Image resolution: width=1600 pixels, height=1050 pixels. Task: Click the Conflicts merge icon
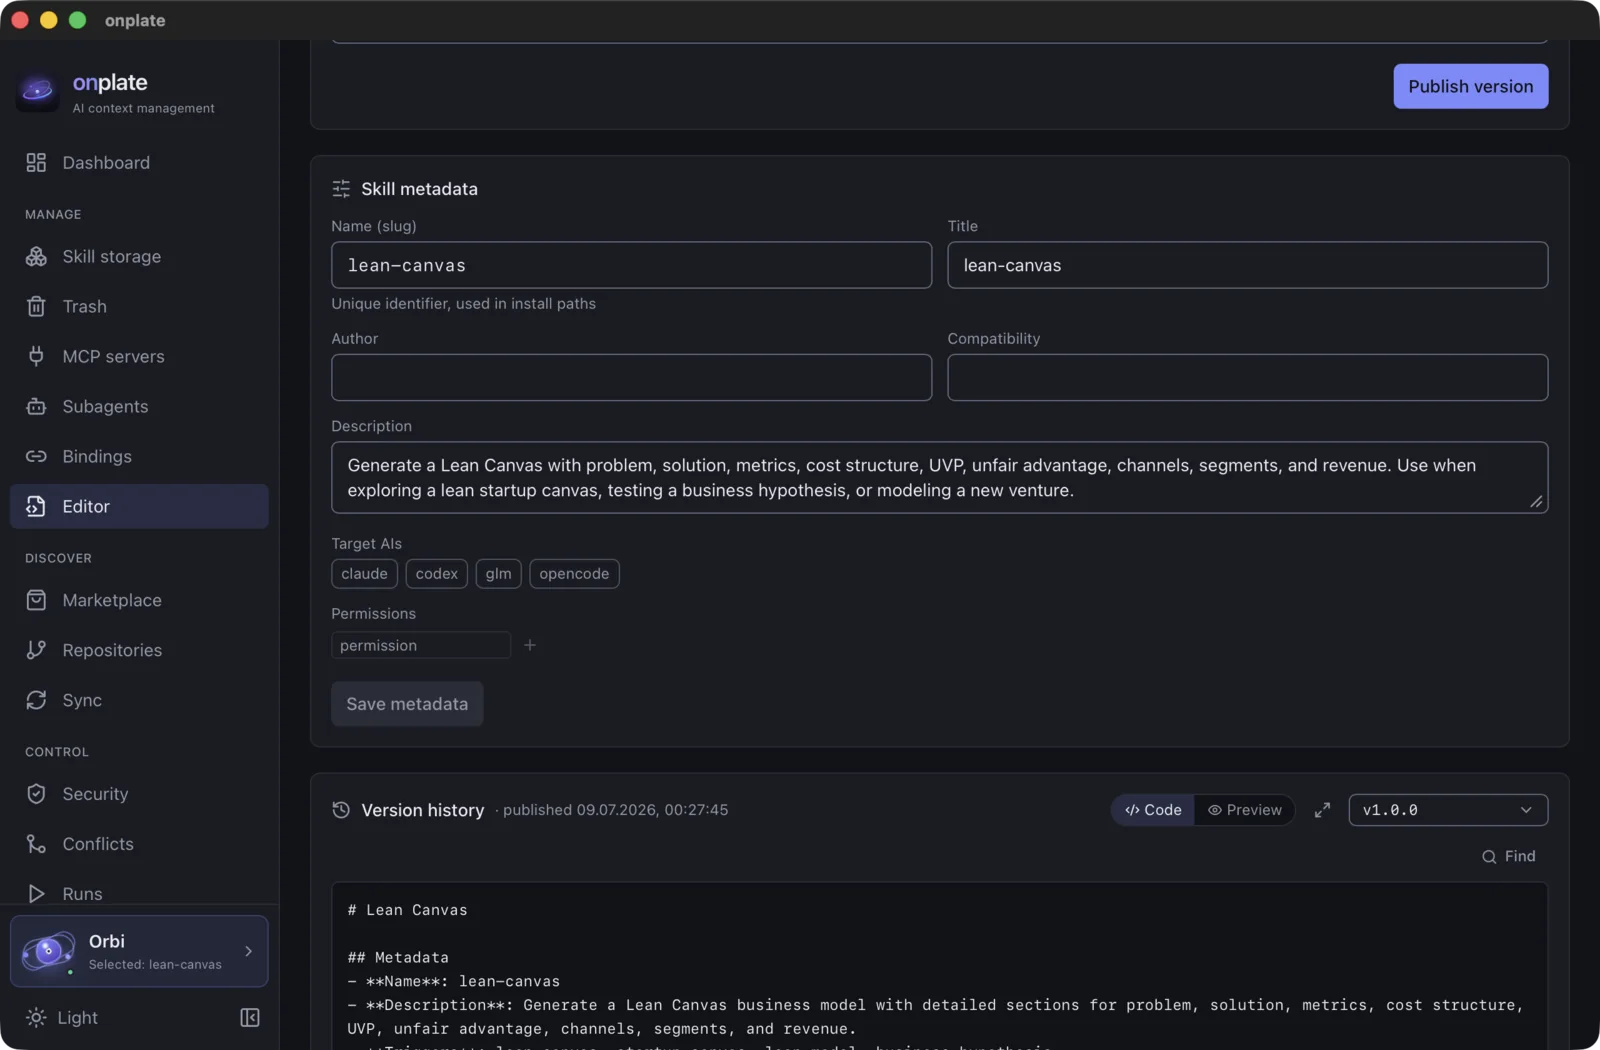point(36,844)
